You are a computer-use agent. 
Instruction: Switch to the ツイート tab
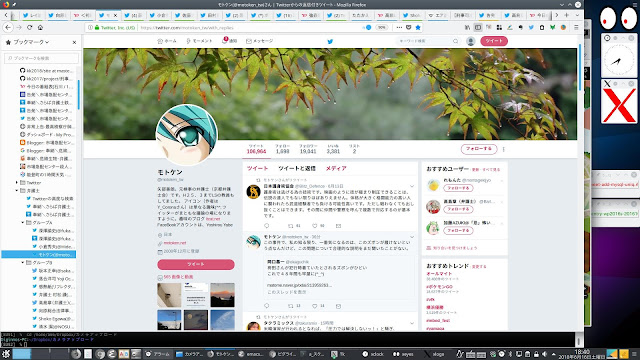point(258,168)
